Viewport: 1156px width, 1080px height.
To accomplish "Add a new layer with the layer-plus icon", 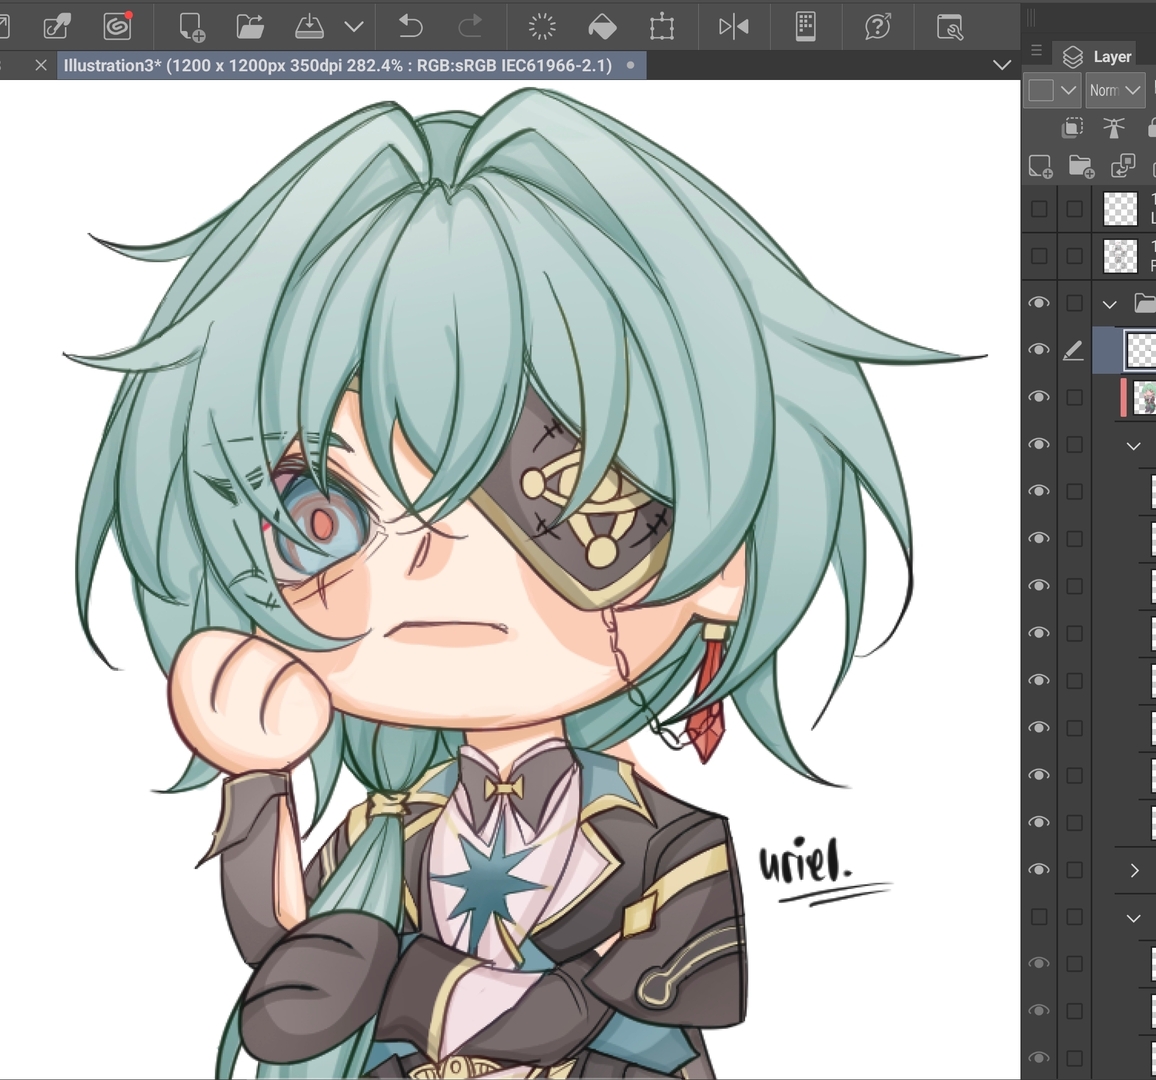I will pyautogui.click(x=1040, y=166).
